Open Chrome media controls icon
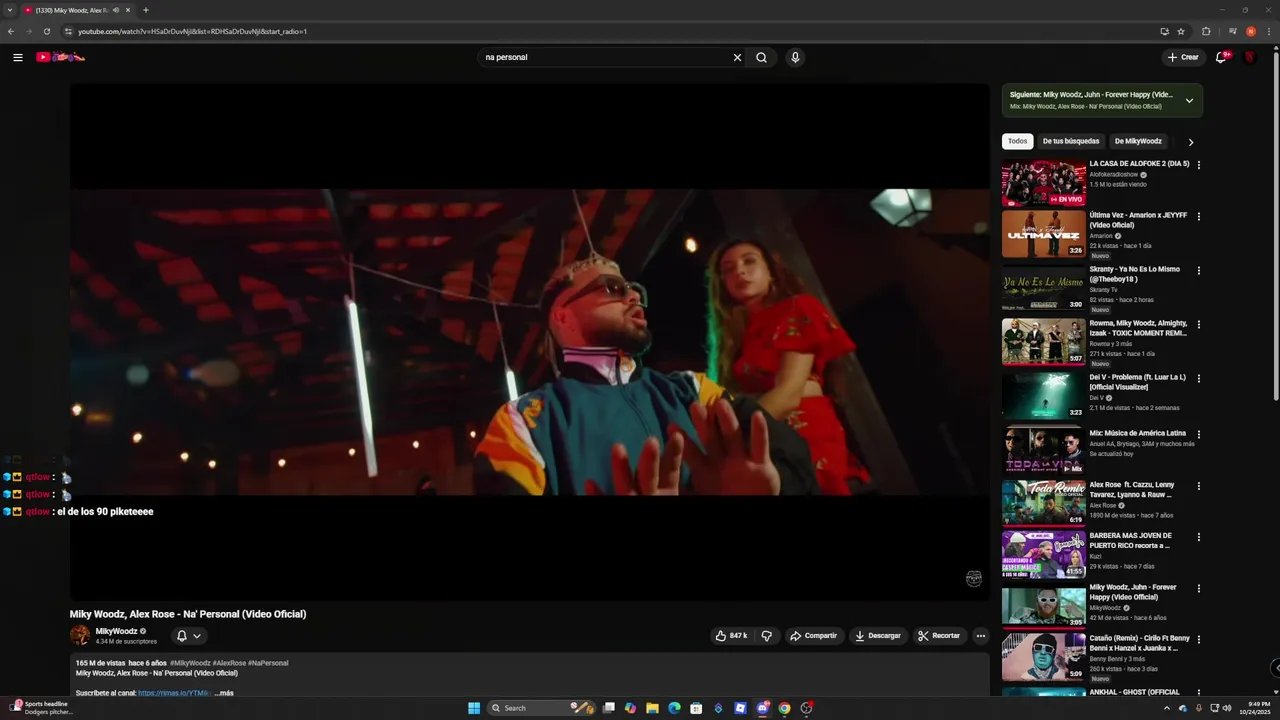Screen dimensions: 1280x720 click(x=1233, y=31)
